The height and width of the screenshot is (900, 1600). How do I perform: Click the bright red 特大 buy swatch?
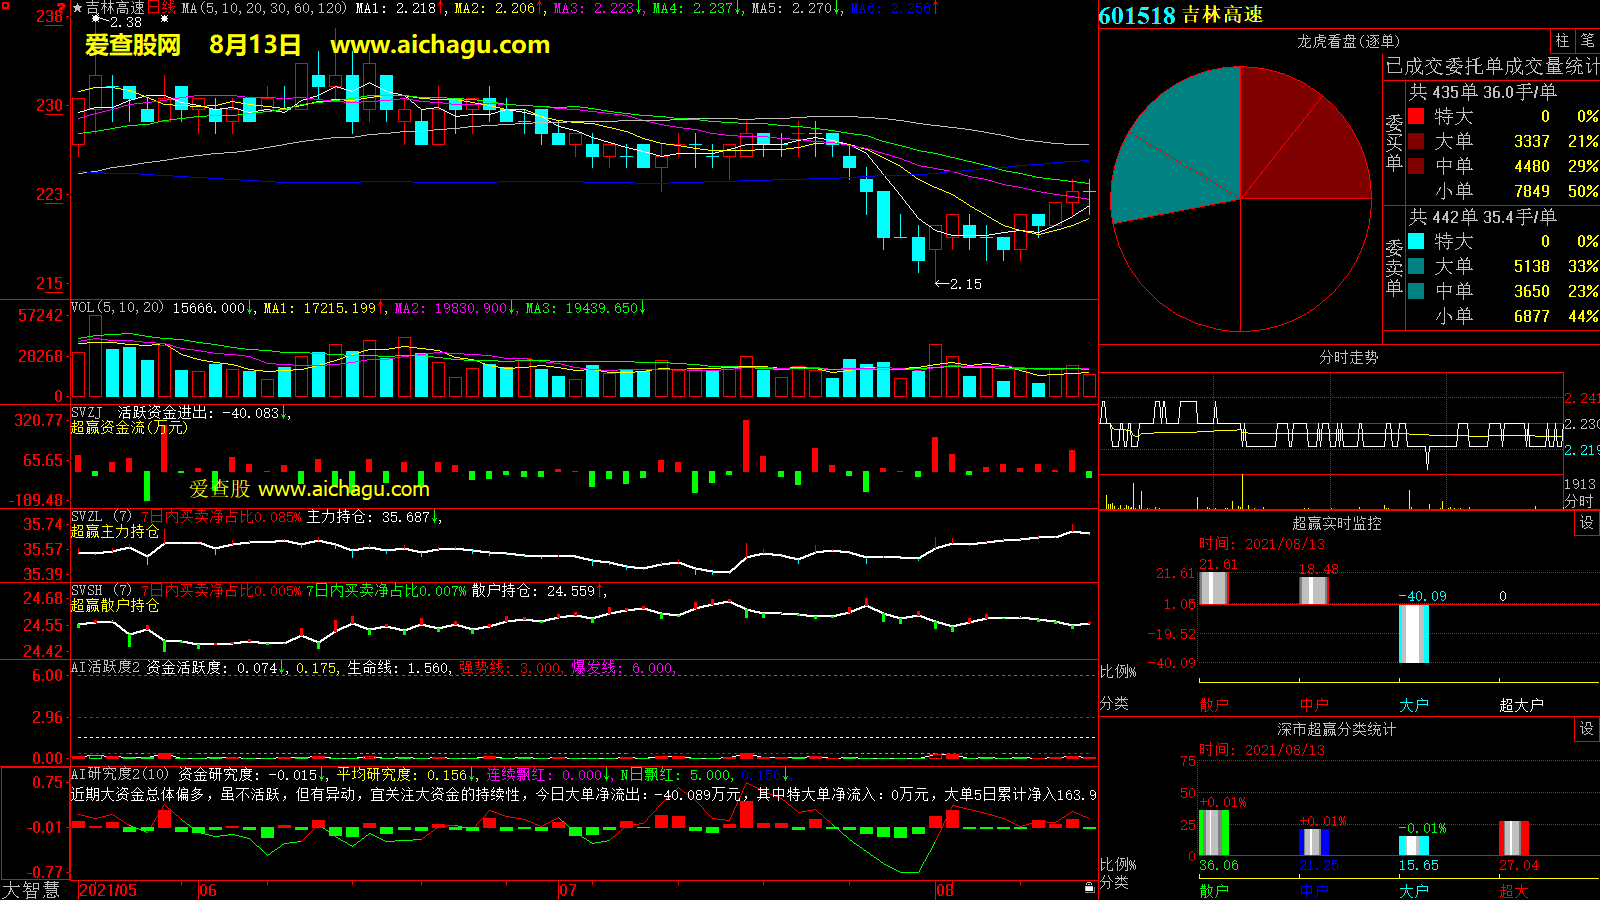1416,116
